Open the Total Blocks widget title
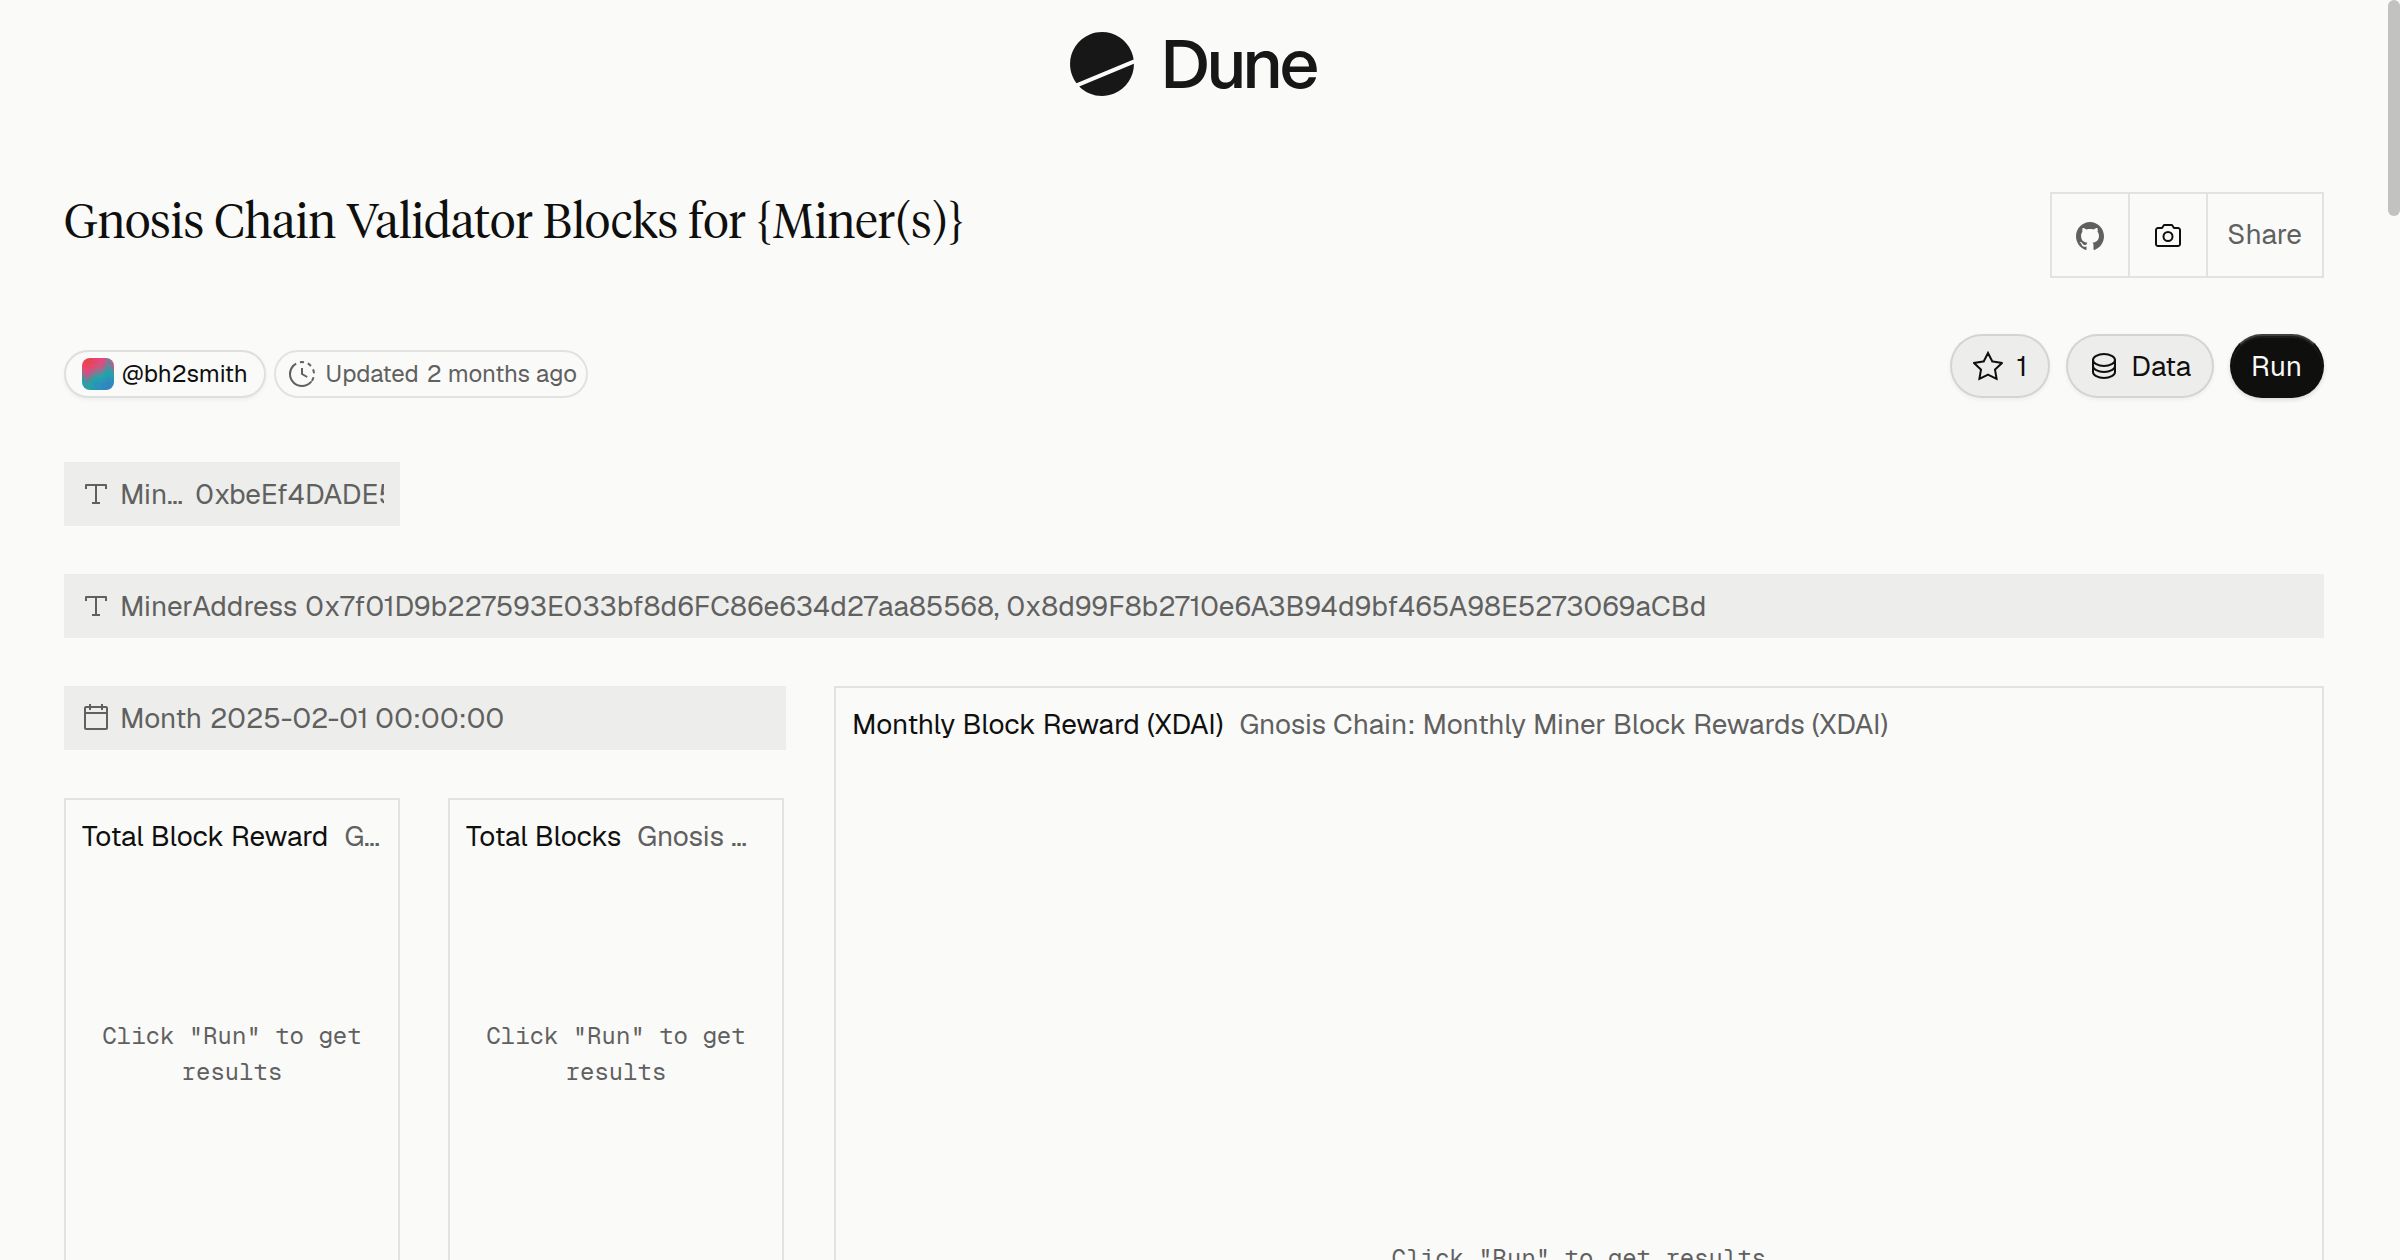Image resolution: width=2400 pixels, height=1260 pixels. [x=543, y=836]
